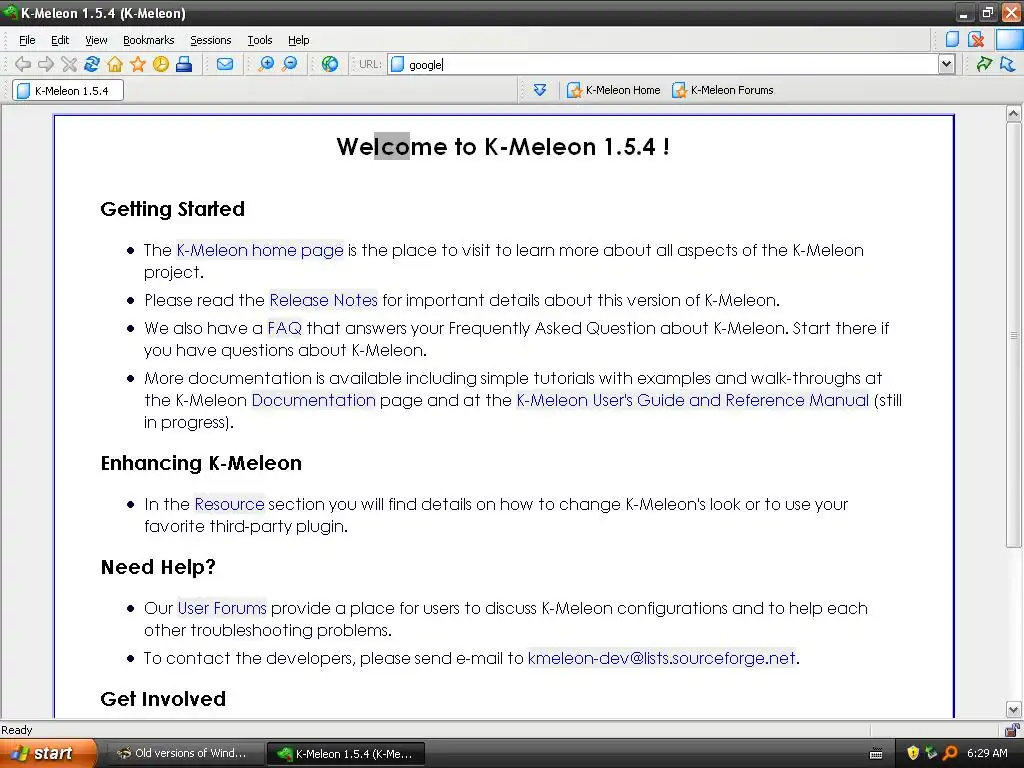Screen dimensions: 1024x768
Task: Click the Windows start button
Action: coord(48,753)
